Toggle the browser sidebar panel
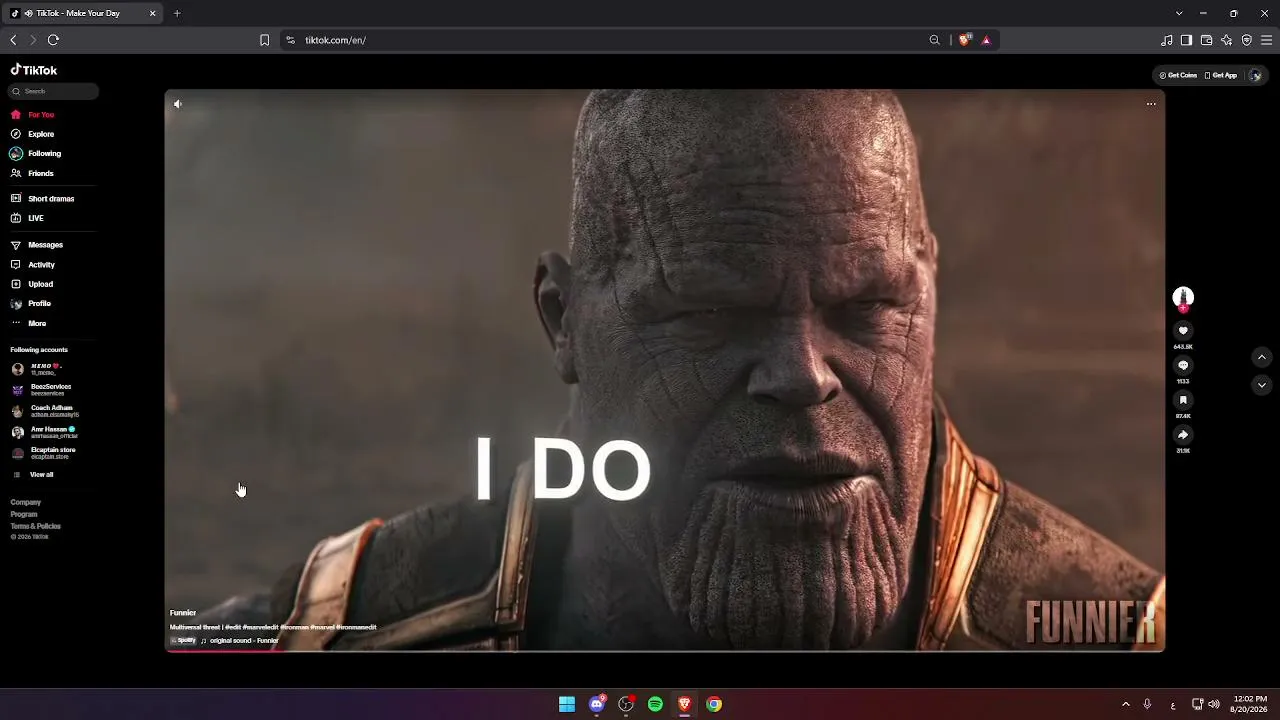Viewport: 1280px width, 720px height. point(1186,40)
